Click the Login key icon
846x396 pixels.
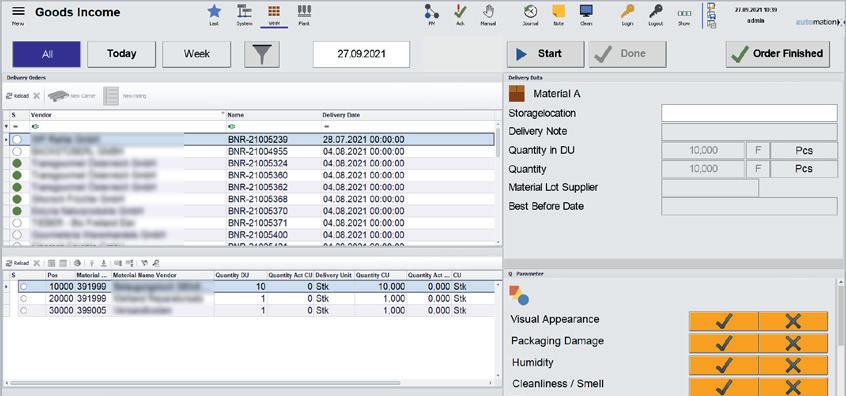point(627,11)
